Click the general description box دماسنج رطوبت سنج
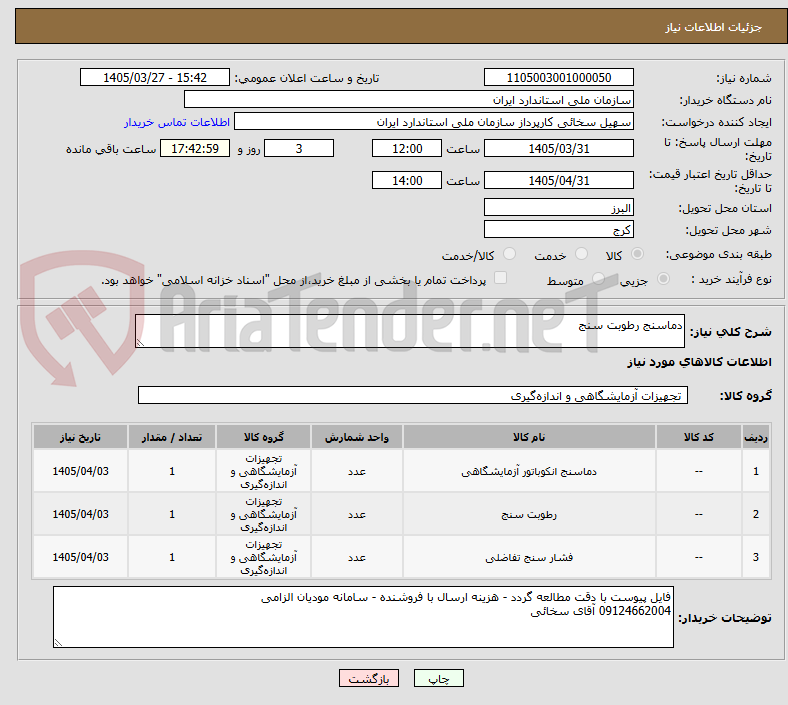This screenshot has height=705, width=788. tap(410, 331)
